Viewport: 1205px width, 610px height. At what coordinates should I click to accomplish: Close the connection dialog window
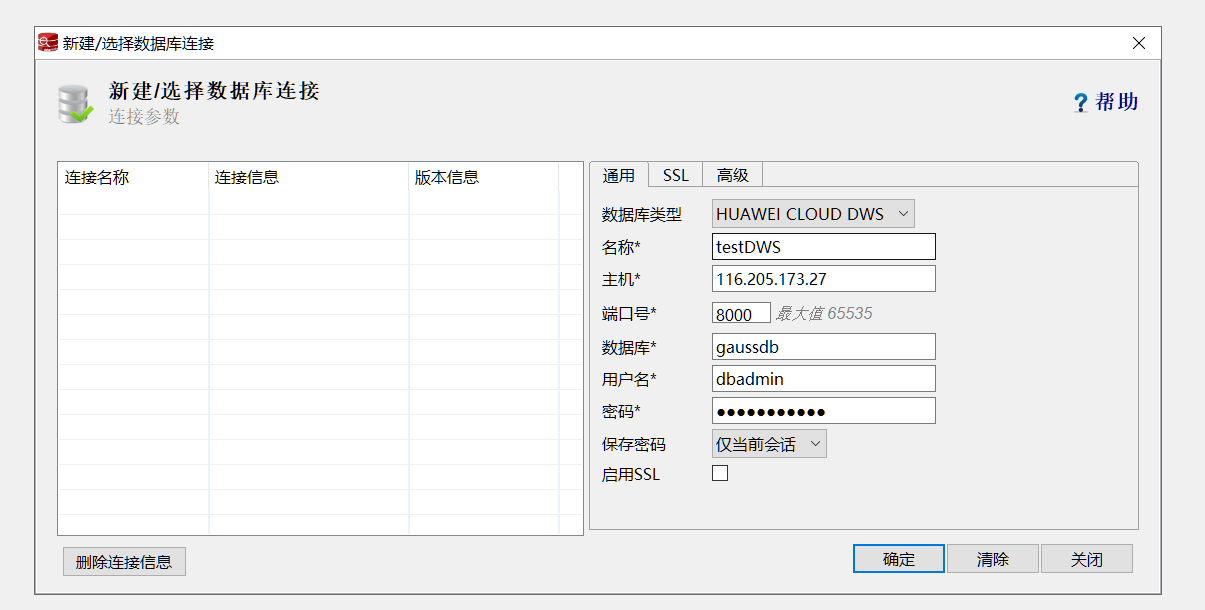tap(1139, 43)
